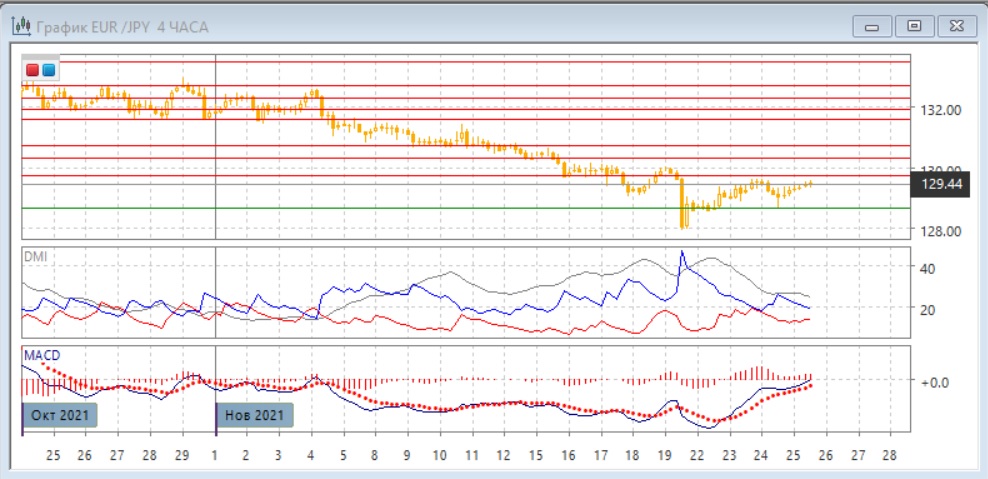Click the Ноя 2021 month marker

click(255, 414)
